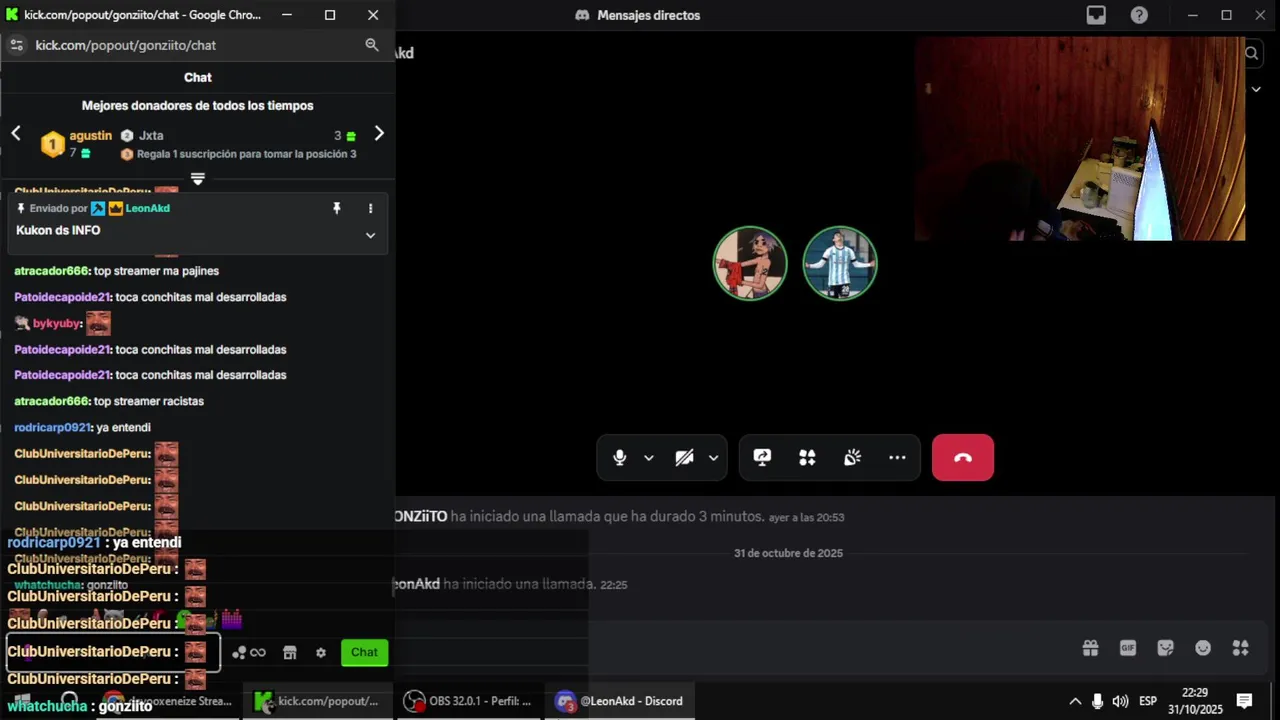Hang up the Discord call
The image size is (1280, 720).
click(x=963, y=457)
